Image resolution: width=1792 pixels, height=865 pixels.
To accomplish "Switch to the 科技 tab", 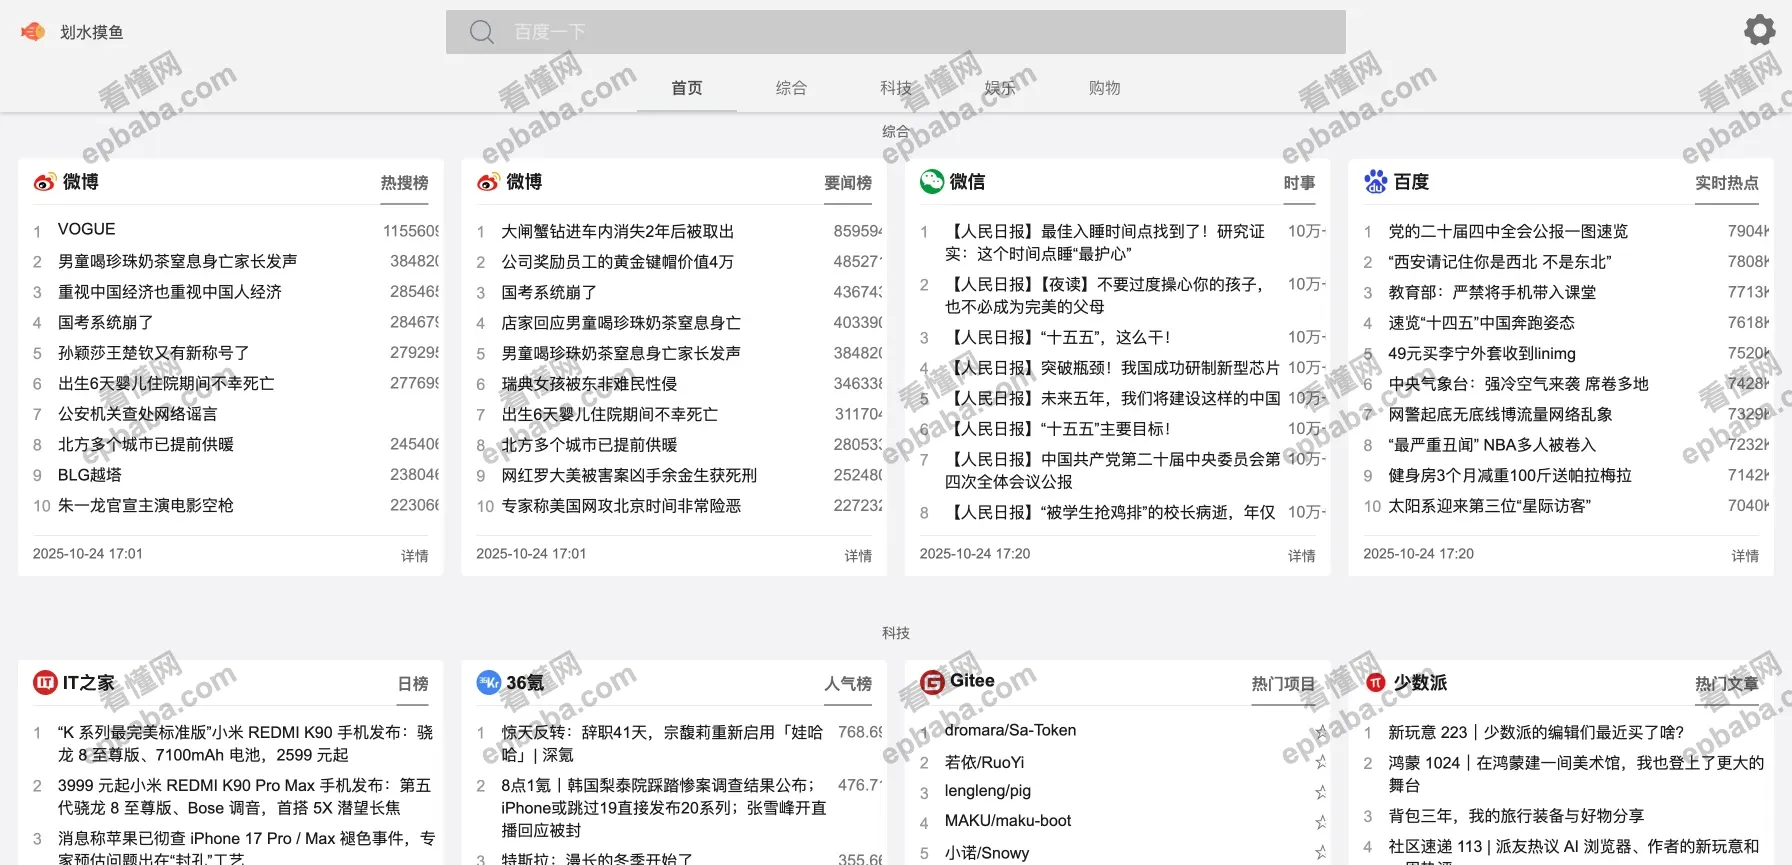I will 896,88.
